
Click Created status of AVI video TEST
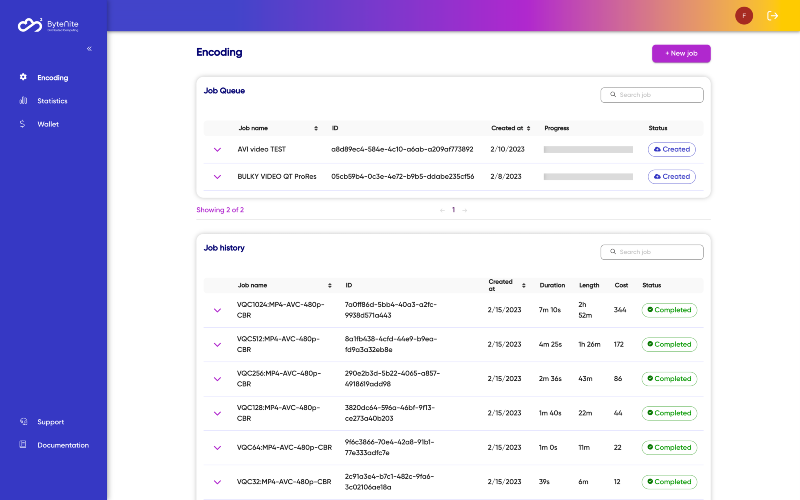[x=671, y=149]
